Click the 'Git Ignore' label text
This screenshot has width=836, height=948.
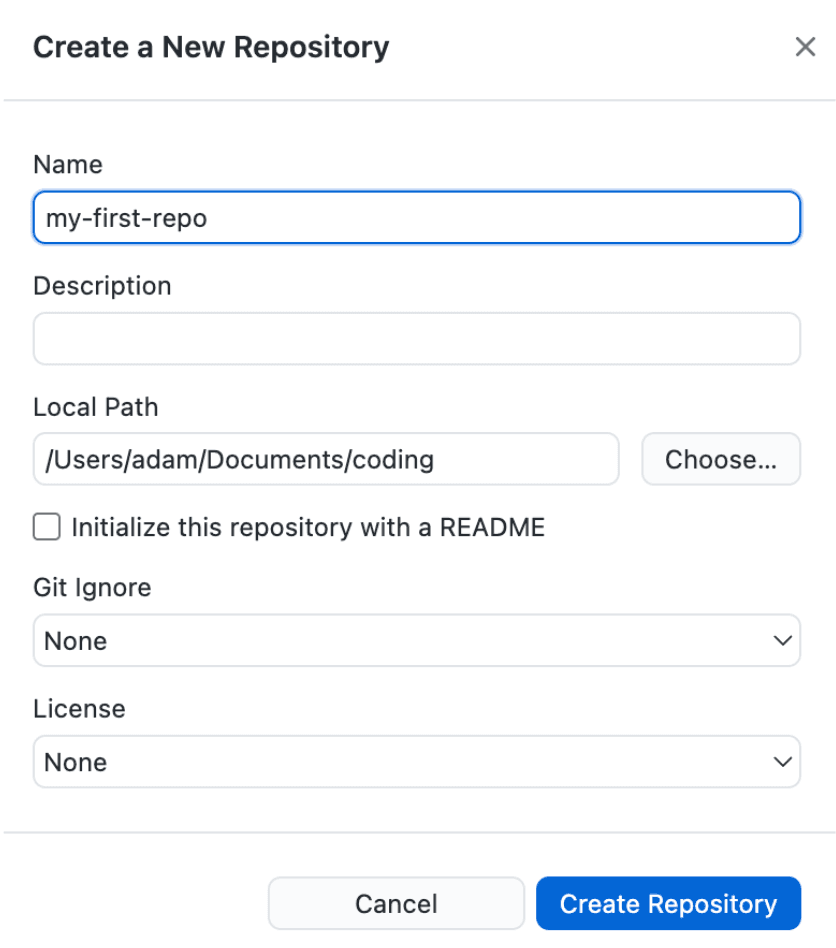pyautogui.click(x=92, y=588)
